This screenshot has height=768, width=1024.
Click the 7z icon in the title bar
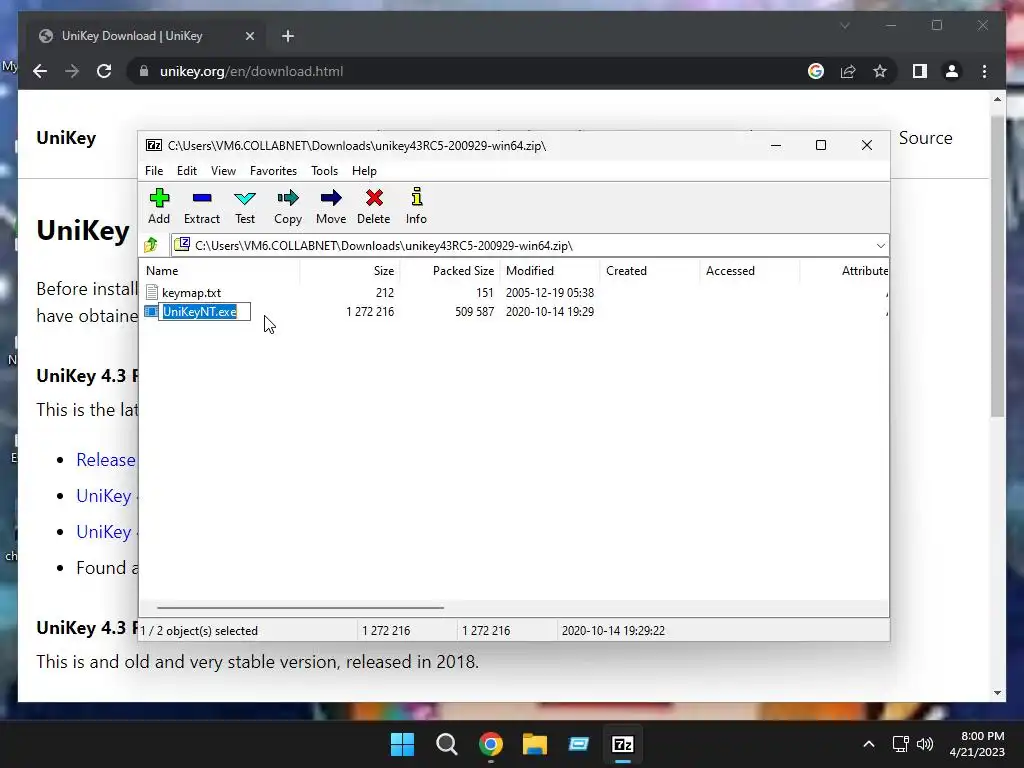(154, 145)
